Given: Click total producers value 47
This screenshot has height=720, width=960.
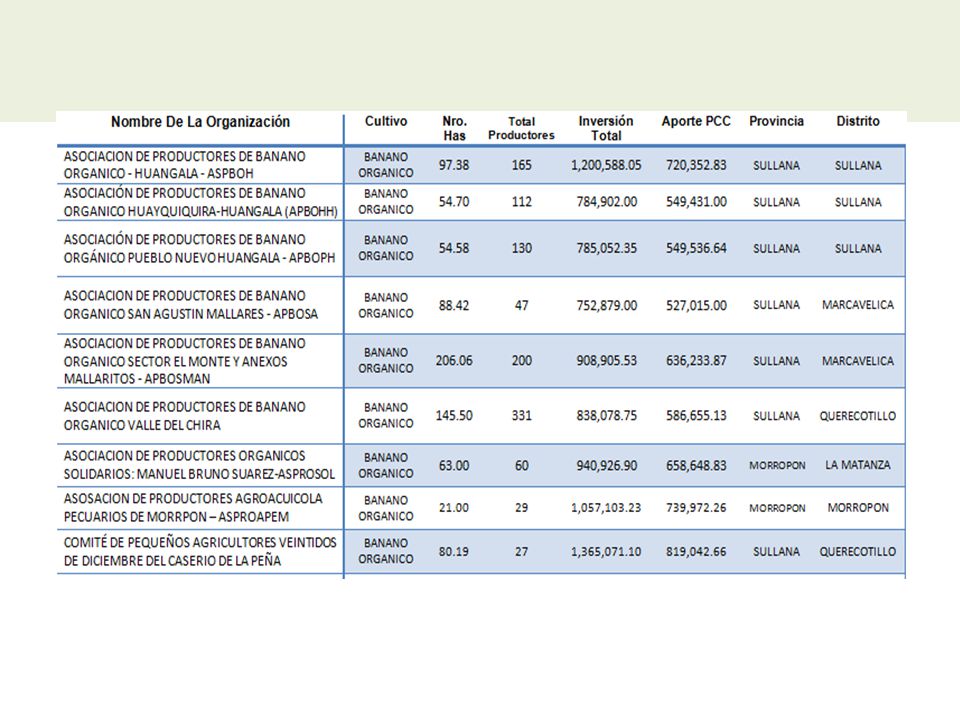Looking at the screenshot, I should 522,305.
